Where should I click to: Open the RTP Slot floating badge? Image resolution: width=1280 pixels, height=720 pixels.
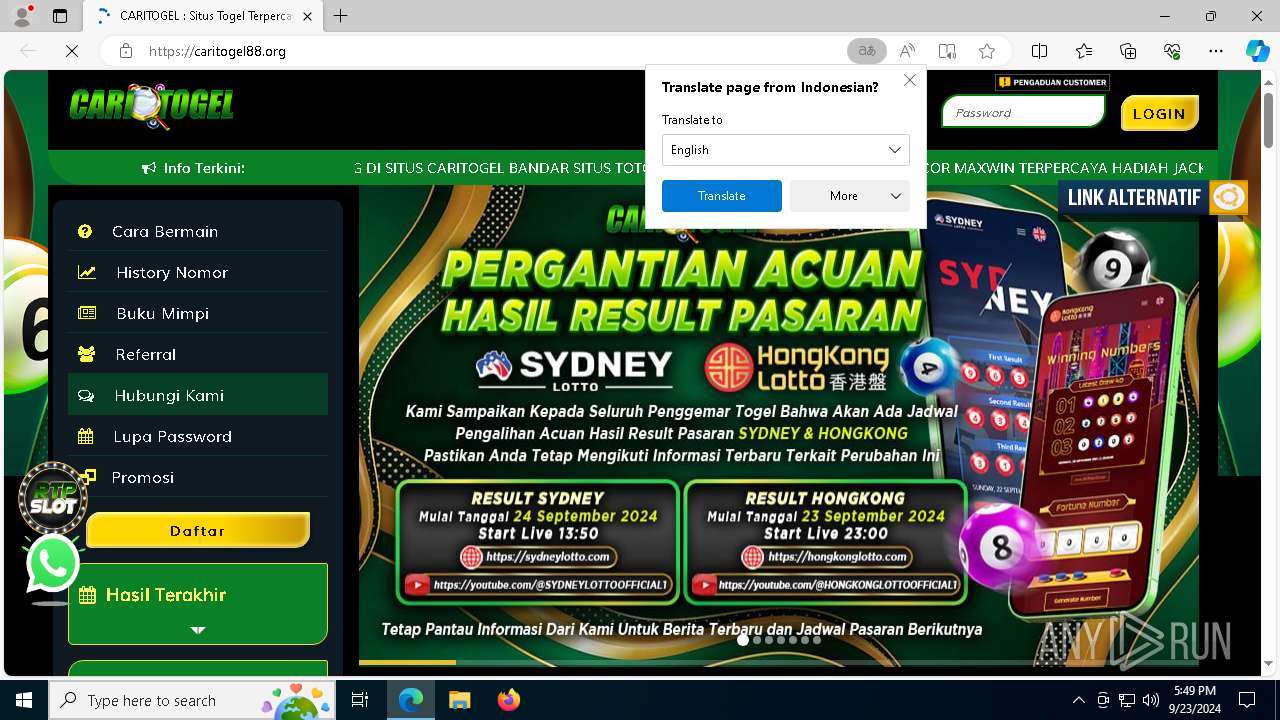[x=53, y=497]
